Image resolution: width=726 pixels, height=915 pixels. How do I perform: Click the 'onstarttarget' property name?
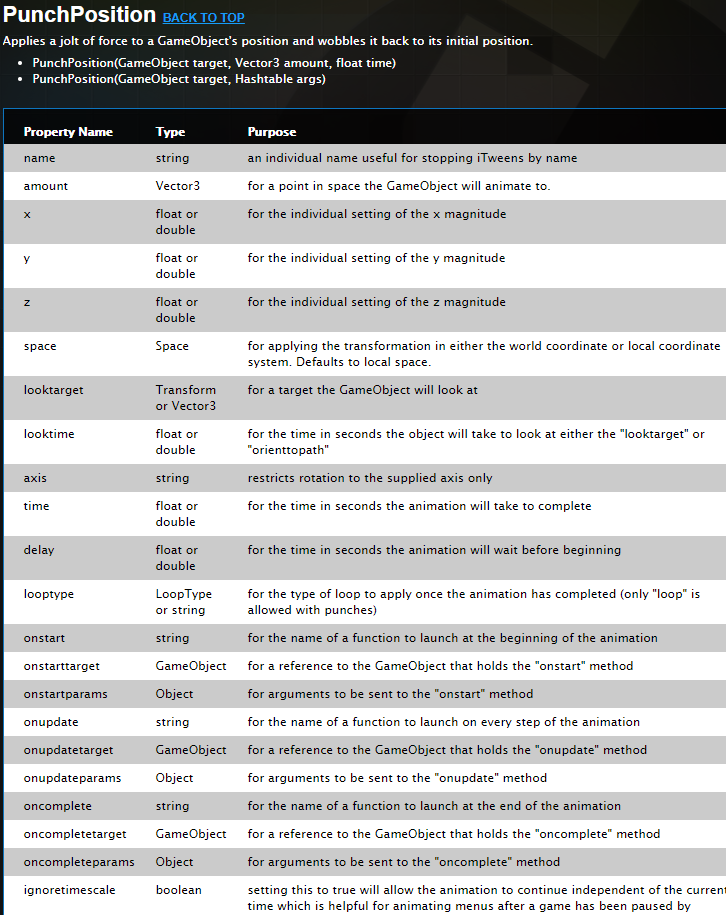(62, 666)
